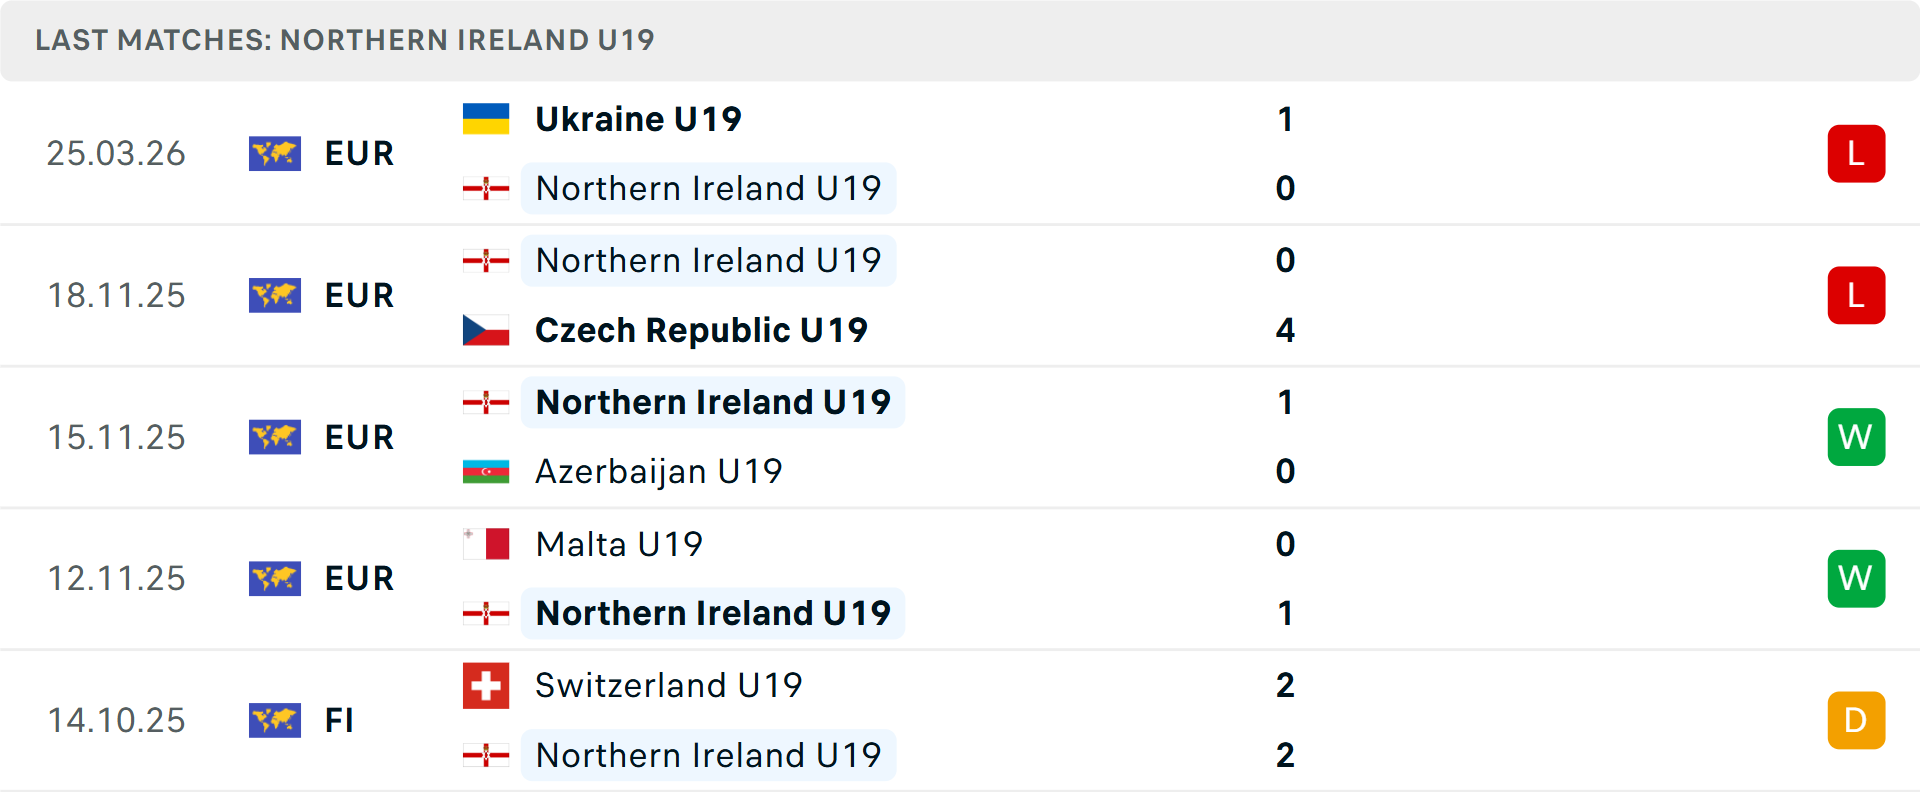Image resolution: width=1920 pixels, height=792 pixels.
Task: Select the W badge for Azerbaijan match
Action: pos(1856,437)
